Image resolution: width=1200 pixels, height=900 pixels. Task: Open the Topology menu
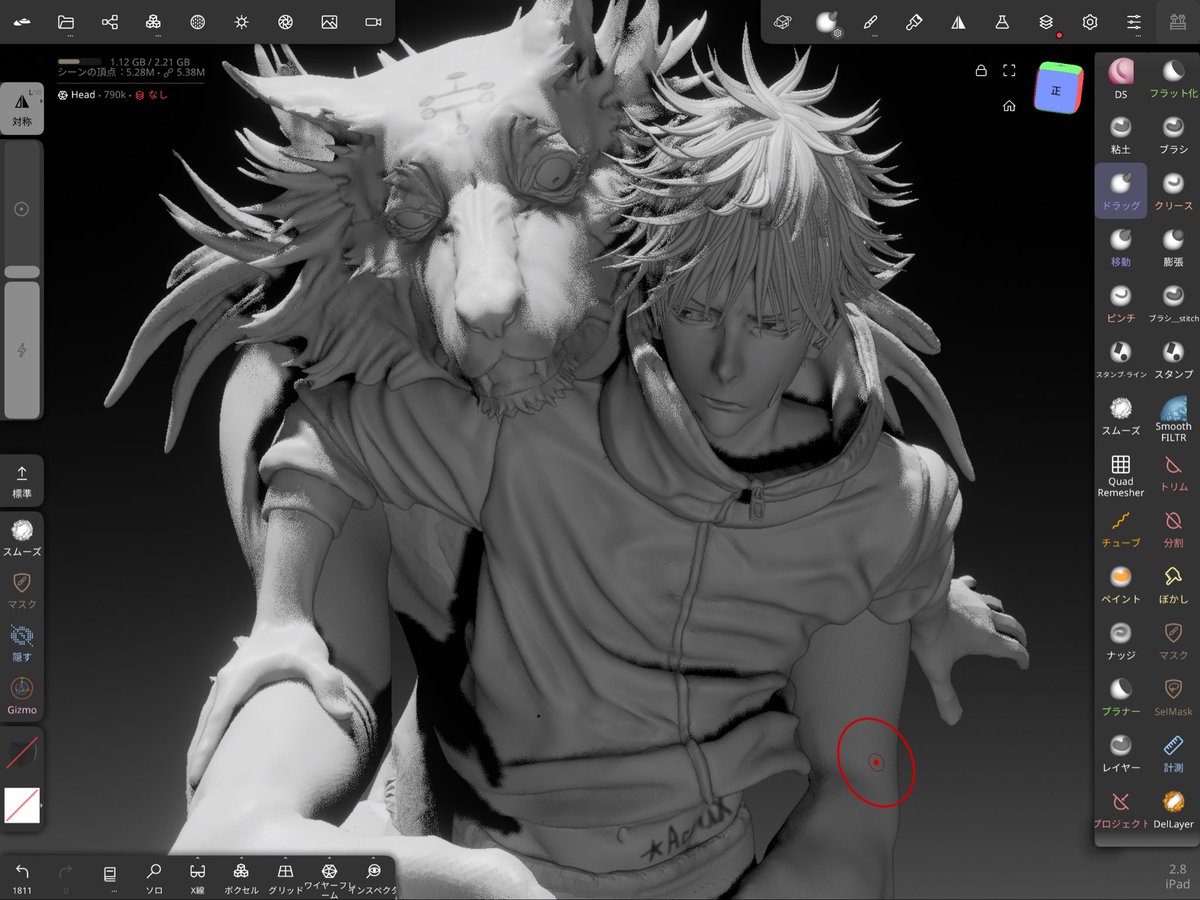tap(153, 22)
